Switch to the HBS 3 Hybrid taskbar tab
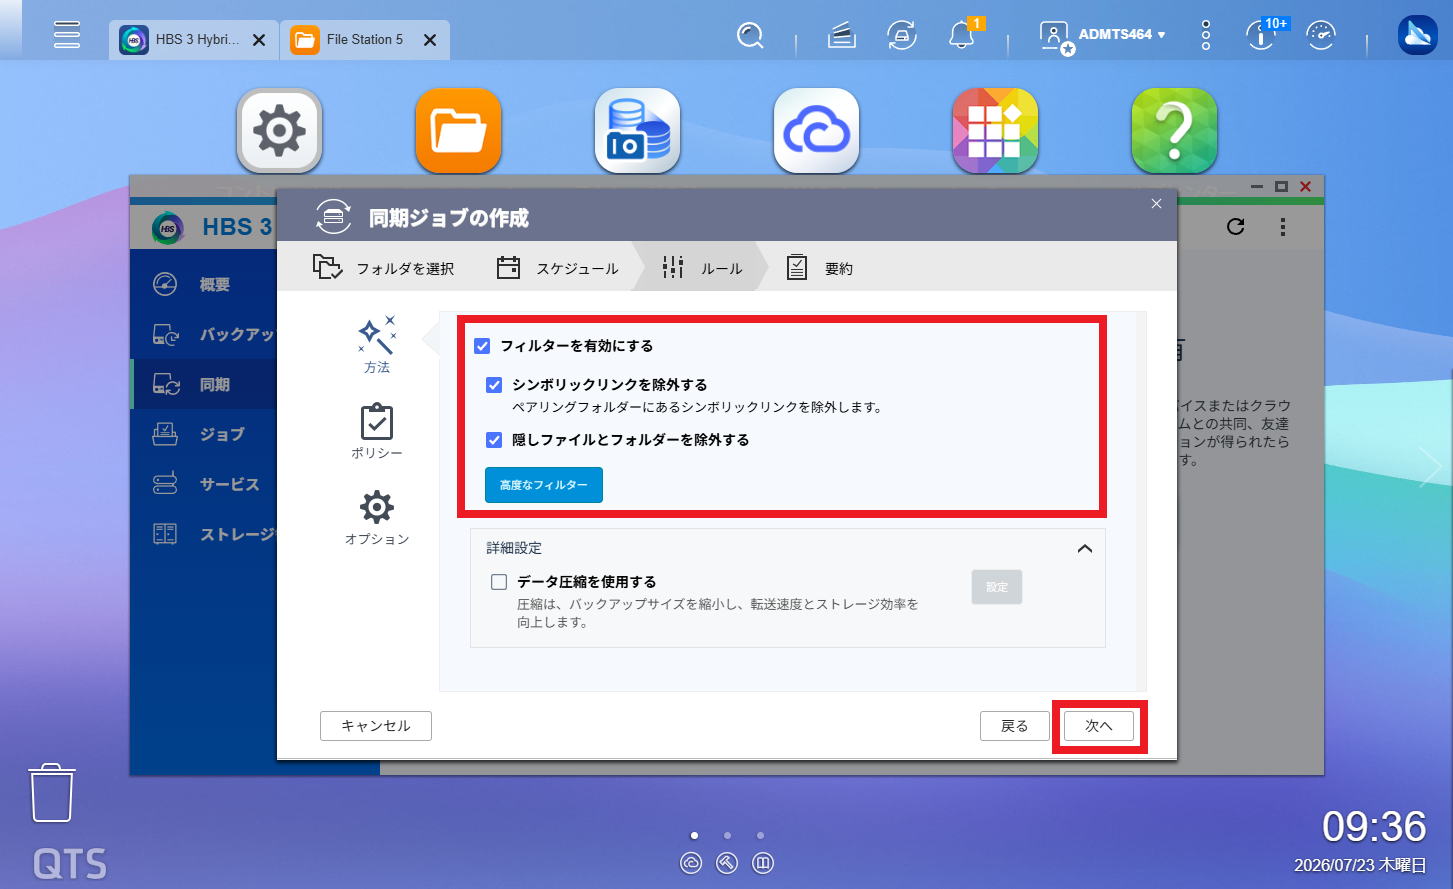The image size is (1453, 889). pyautogui.click(x=192, y=40)
